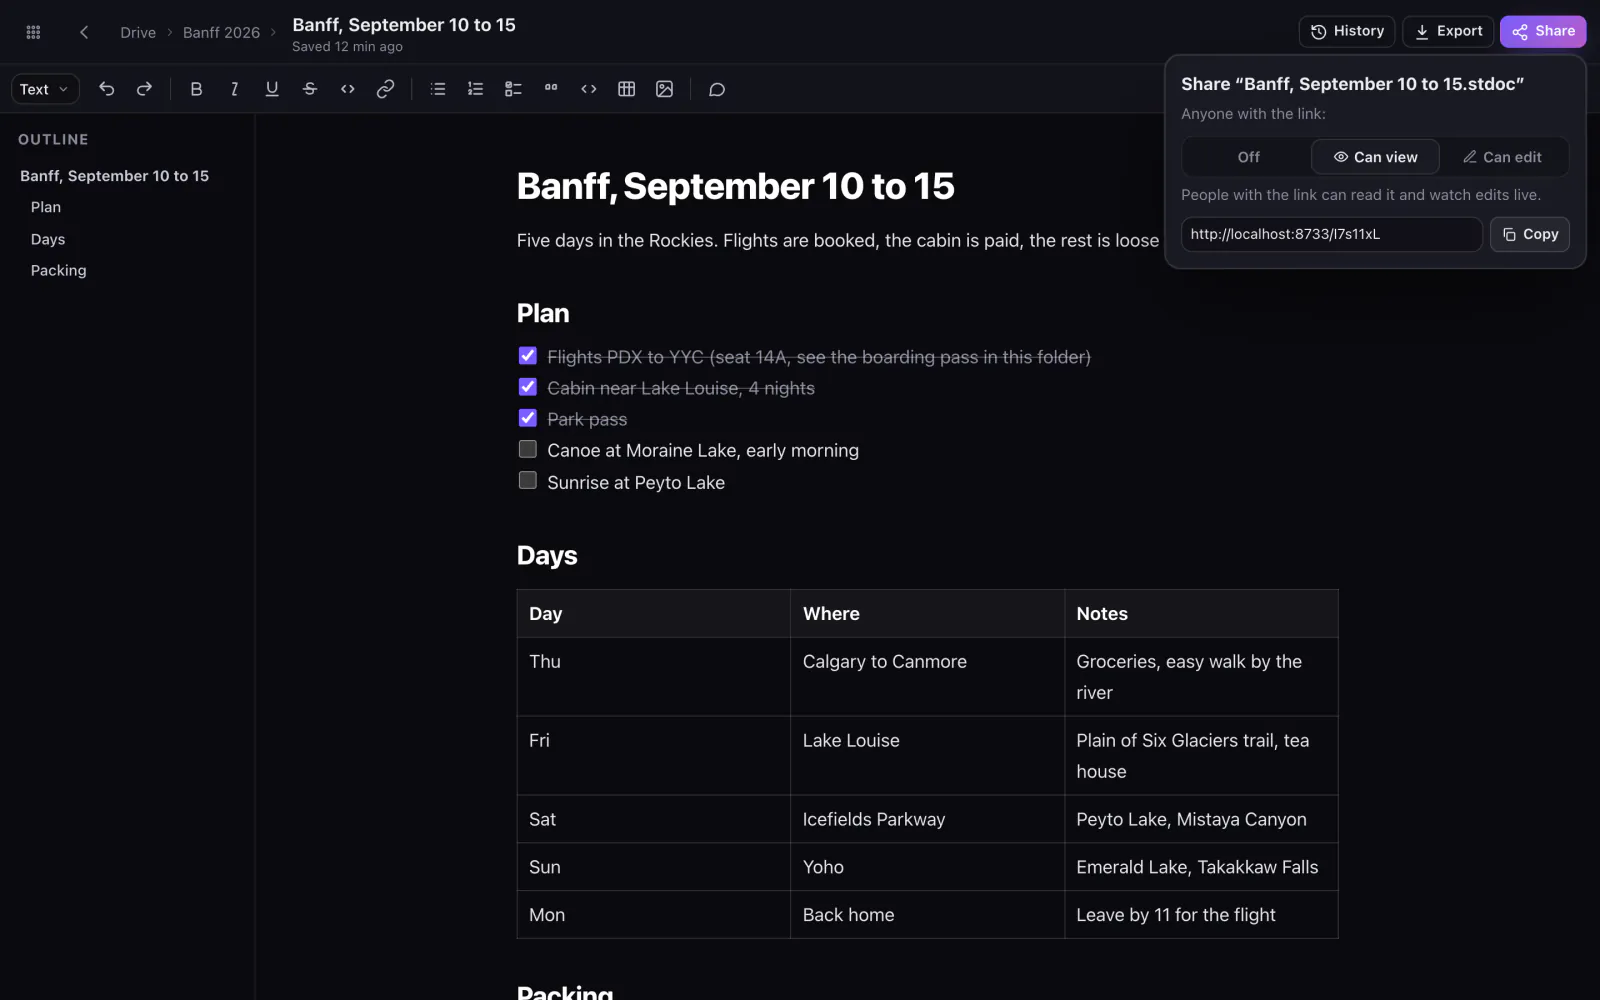Viewport: 1600px width, 1000px height.
Task: Apply strikethrough formatting
Action: (x=310, y=89)
